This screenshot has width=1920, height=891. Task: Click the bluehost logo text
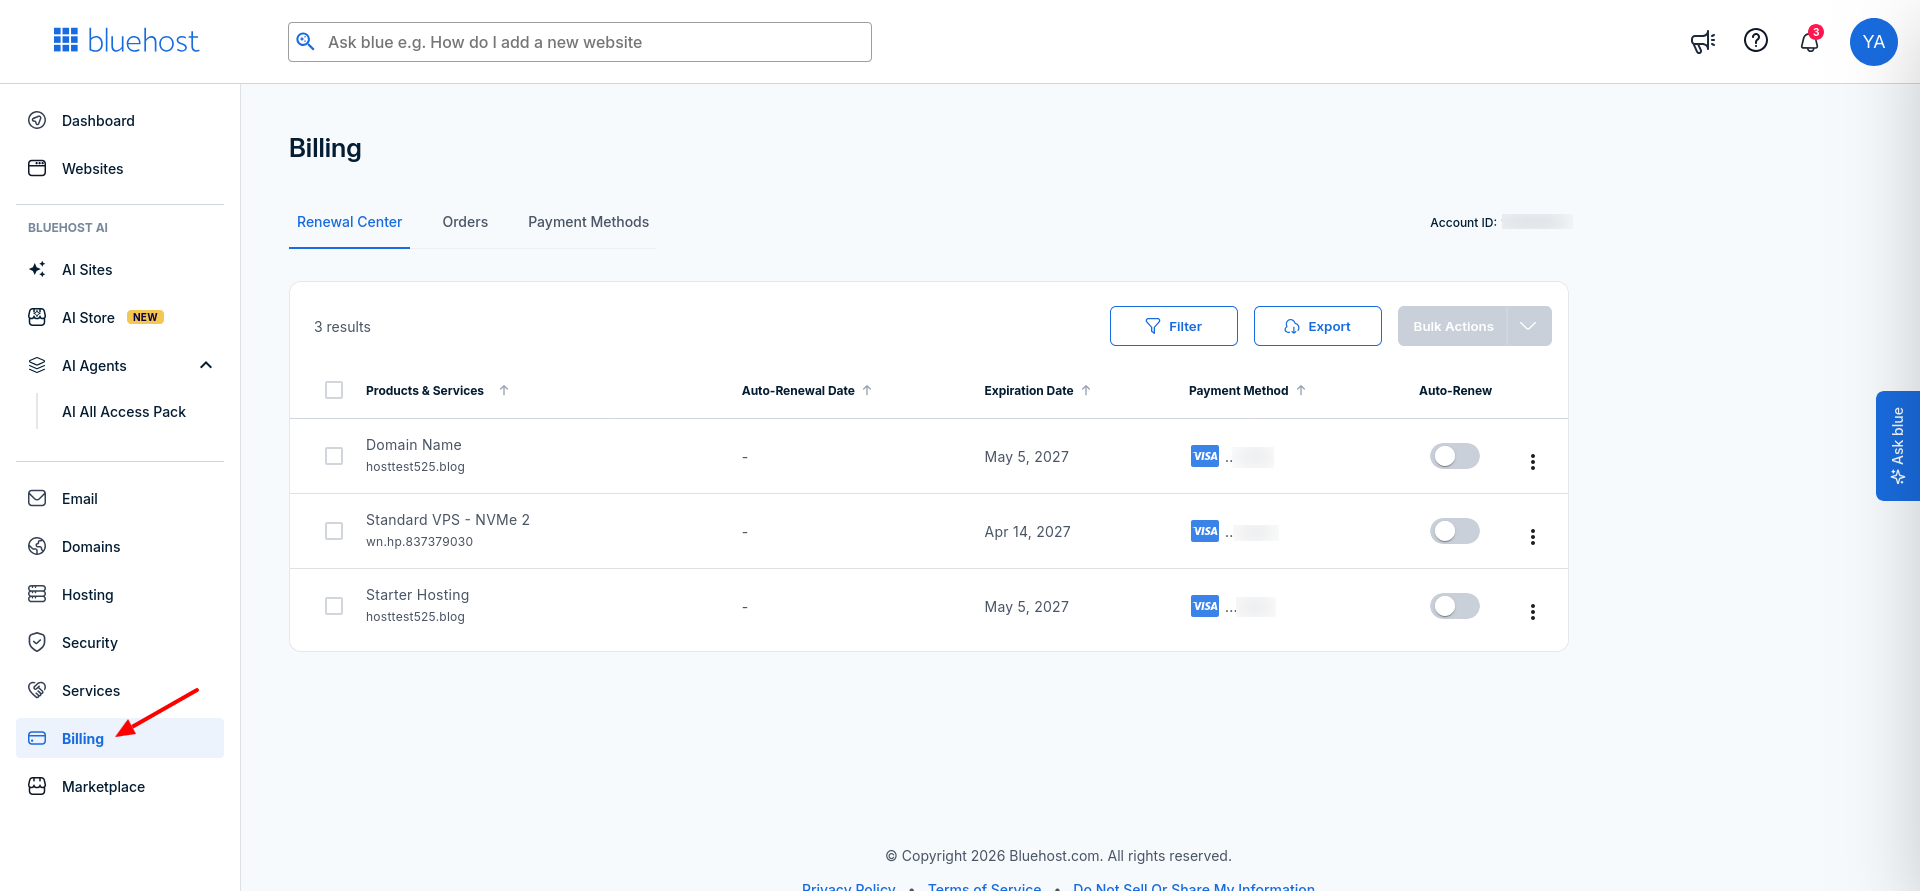pos(143,41)
